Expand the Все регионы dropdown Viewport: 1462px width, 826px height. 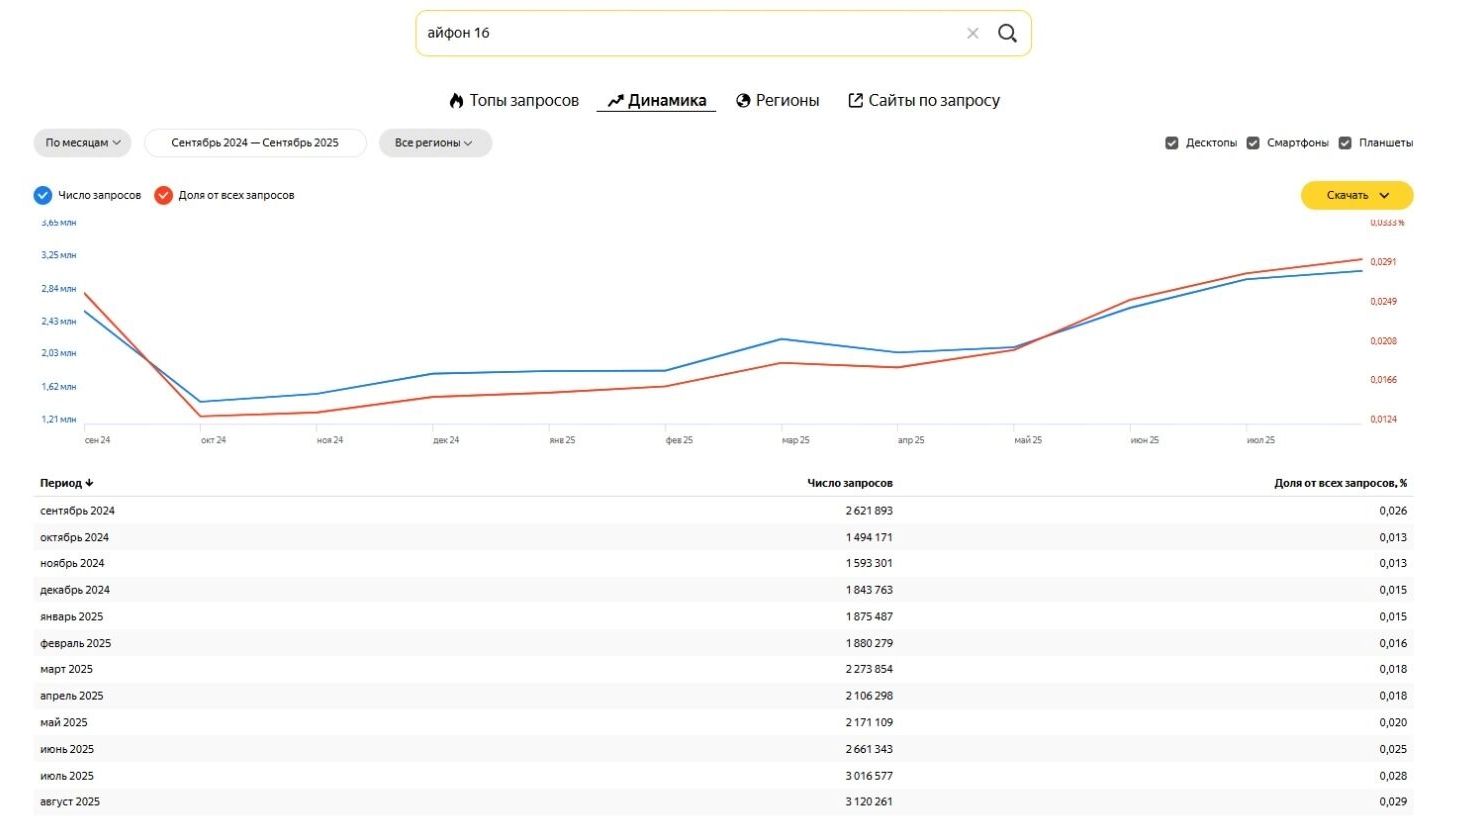433,143
